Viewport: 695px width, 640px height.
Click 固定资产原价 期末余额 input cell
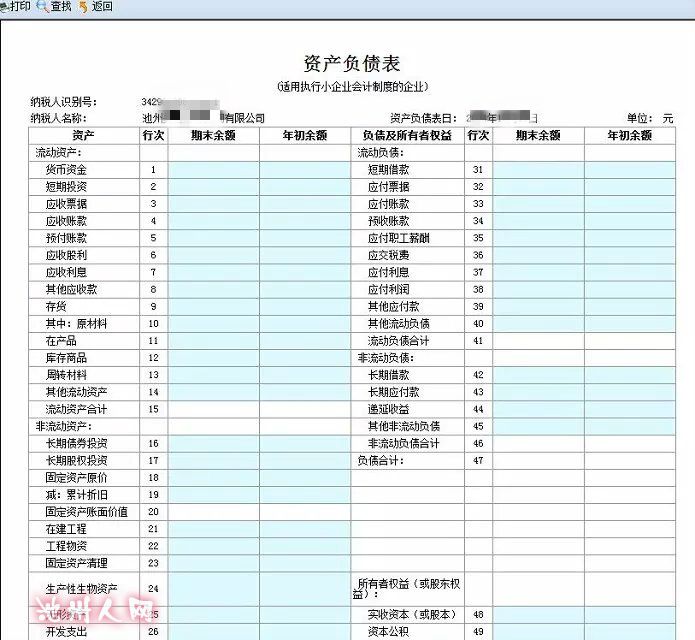click(214, 478)
